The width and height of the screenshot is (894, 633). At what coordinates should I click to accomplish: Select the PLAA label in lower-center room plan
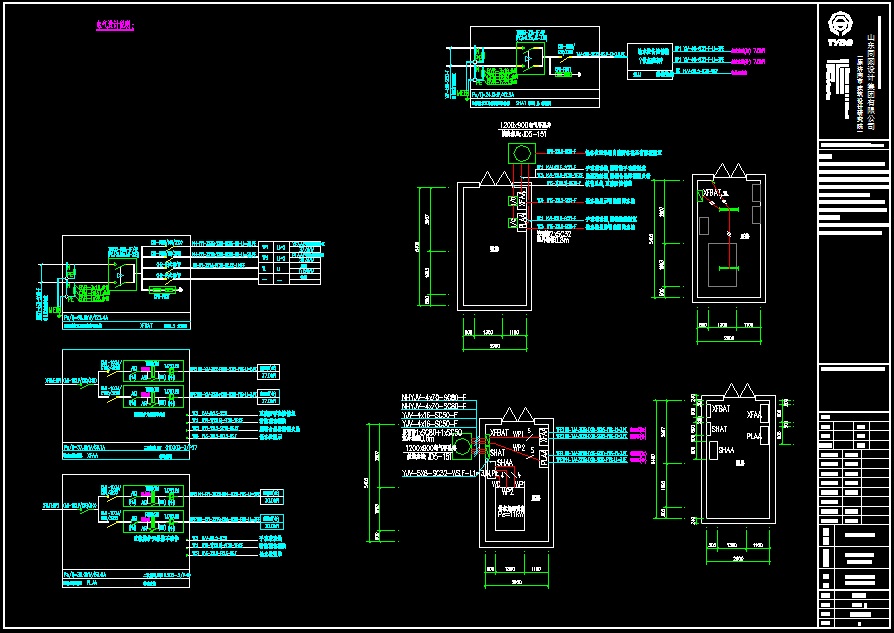point(544,457)
